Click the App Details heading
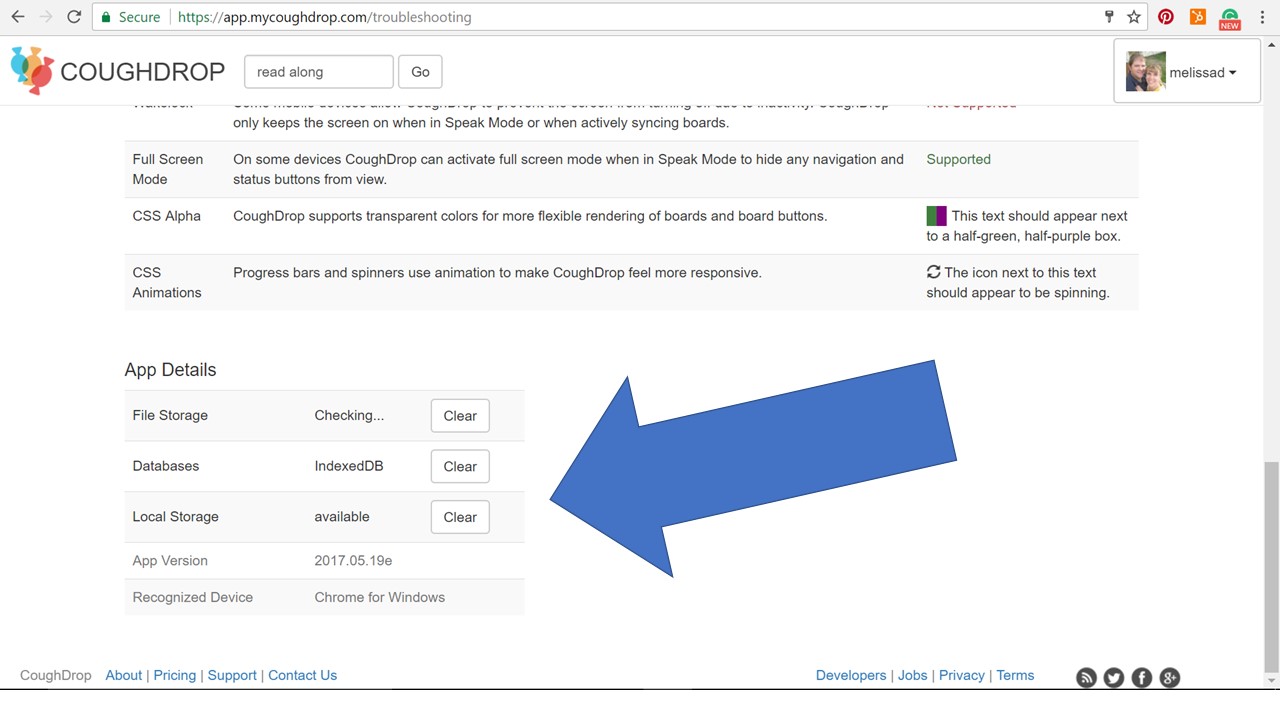 (x=170, y=370)
